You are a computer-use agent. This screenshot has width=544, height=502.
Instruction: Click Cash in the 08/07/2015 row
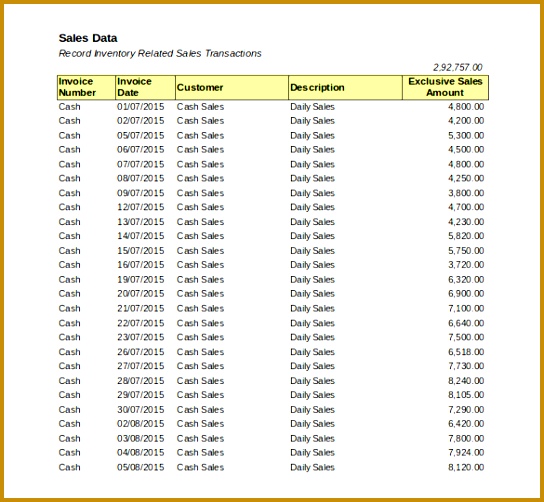pyautogui.click(x=69, y=178)
